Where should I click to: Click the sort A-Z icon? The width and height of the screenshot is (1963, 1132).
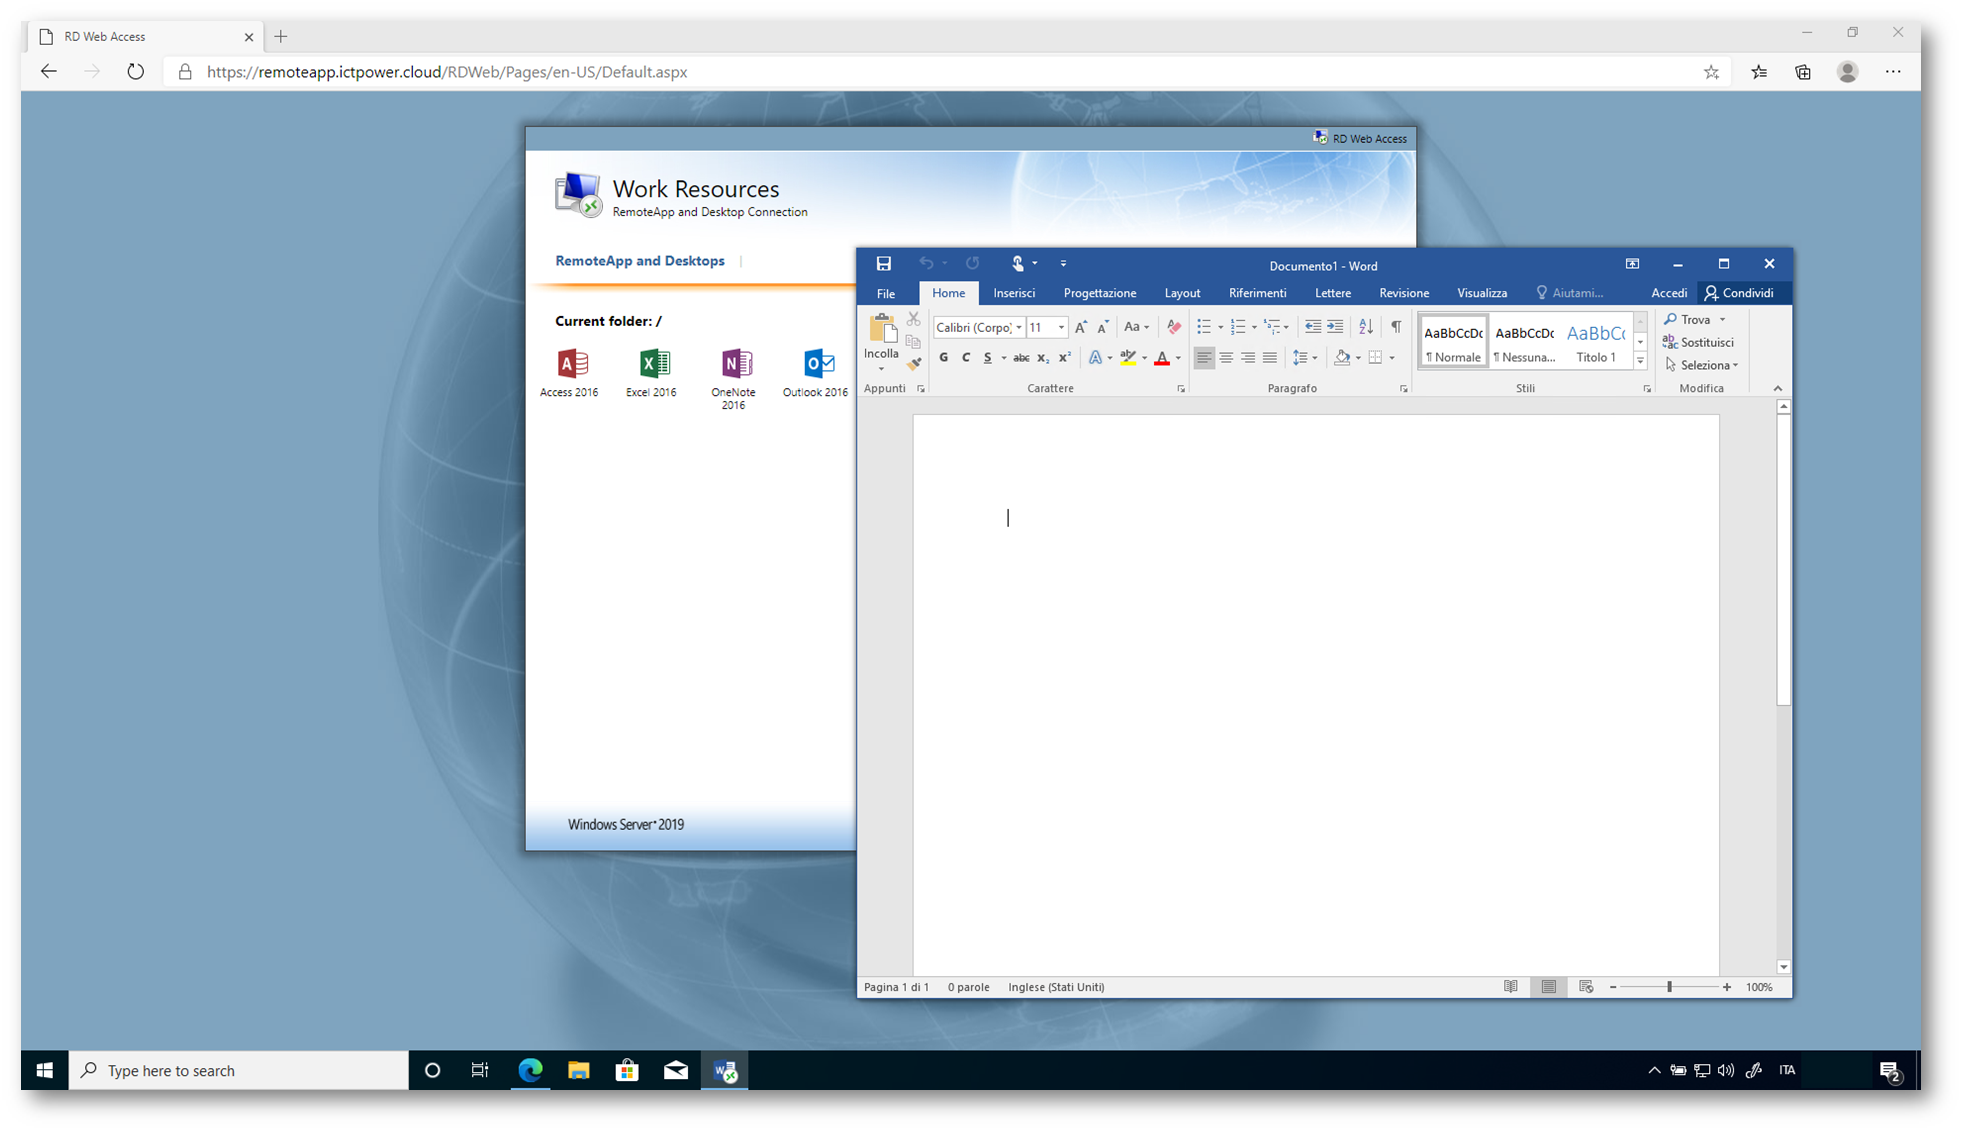pyautogui.click(x=1365, y=327)
